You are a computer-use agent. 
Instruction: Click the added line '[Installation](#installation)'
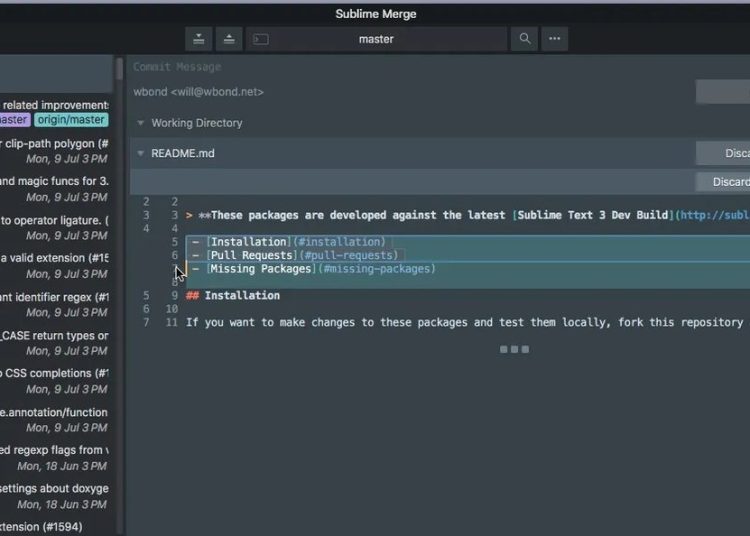(x=295, y=242)
